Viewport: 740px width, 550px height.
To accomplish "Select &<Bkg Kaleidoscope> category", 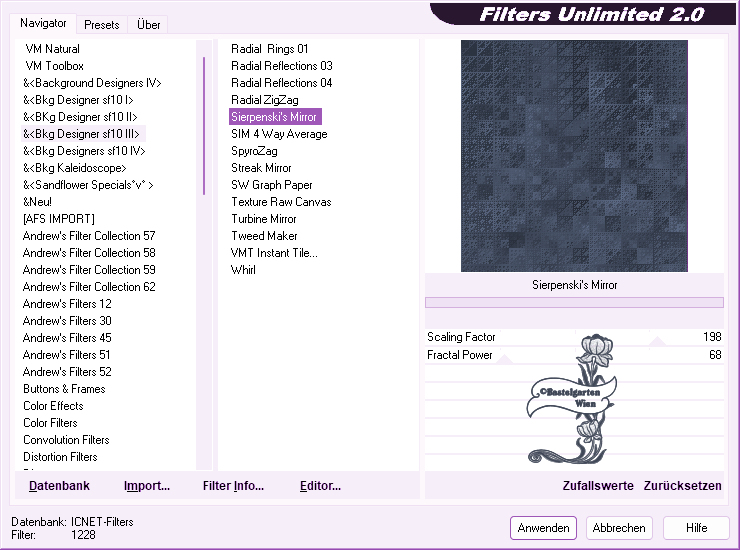I will click(x=75, y=168).
